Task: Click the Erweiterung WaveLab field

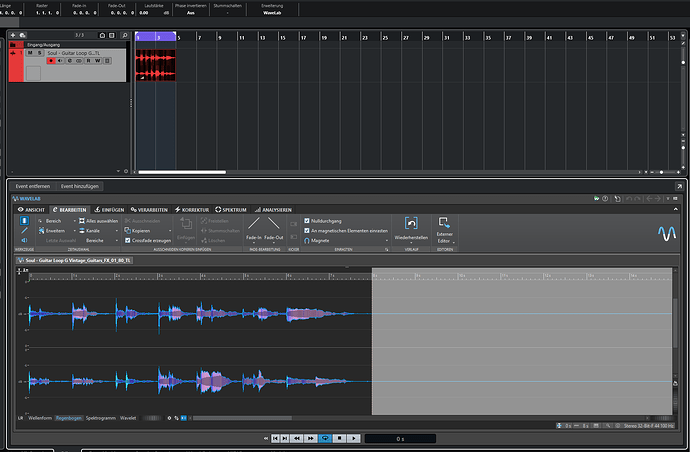Action: [272, 9]
